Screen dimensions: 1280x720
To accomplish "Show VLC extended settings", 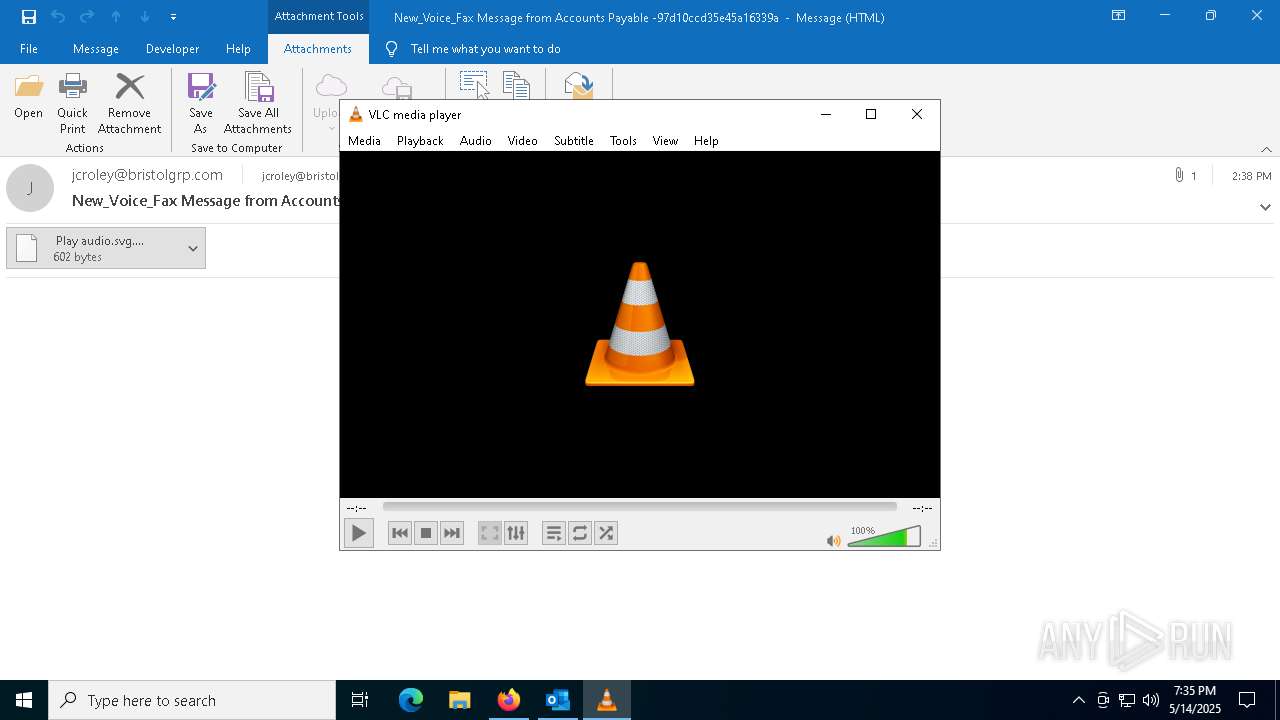I will 516,533.
